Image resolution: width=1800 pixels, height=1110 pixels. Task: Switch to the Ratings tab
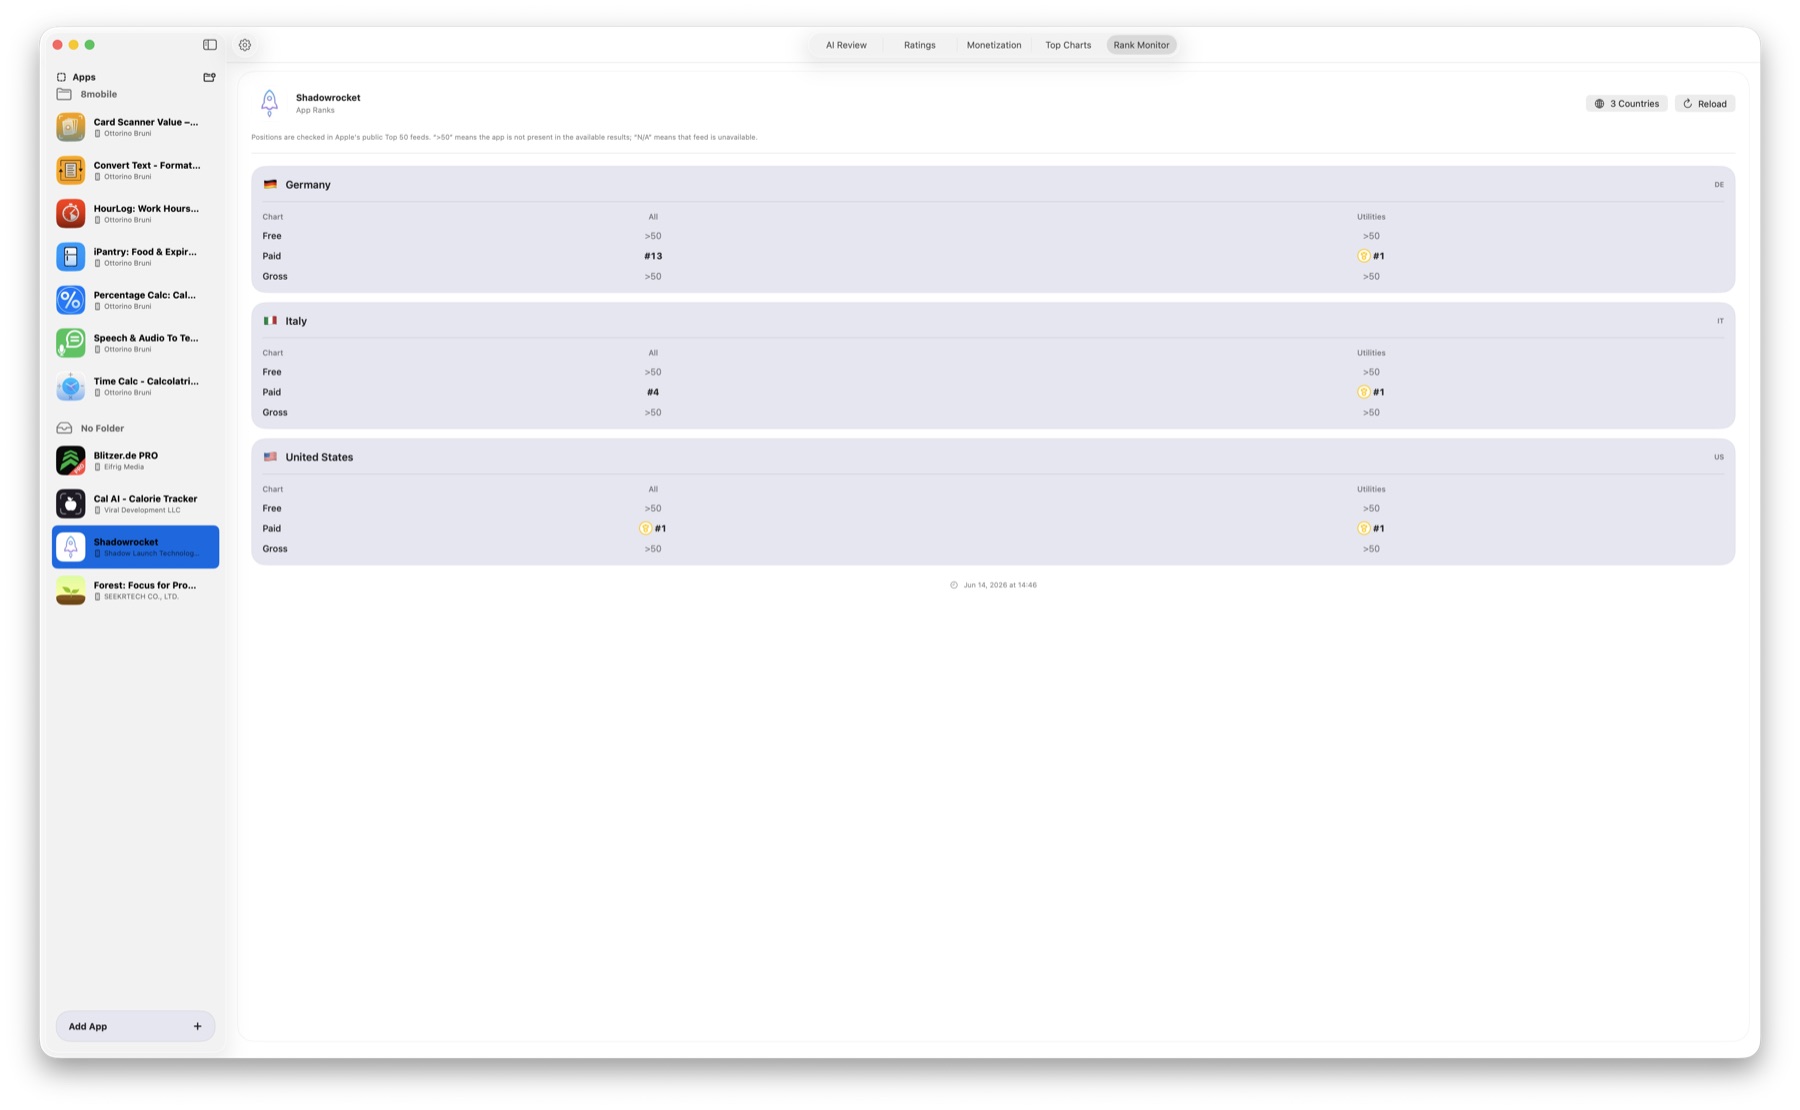pyautogui.click(x=920, y=45)
